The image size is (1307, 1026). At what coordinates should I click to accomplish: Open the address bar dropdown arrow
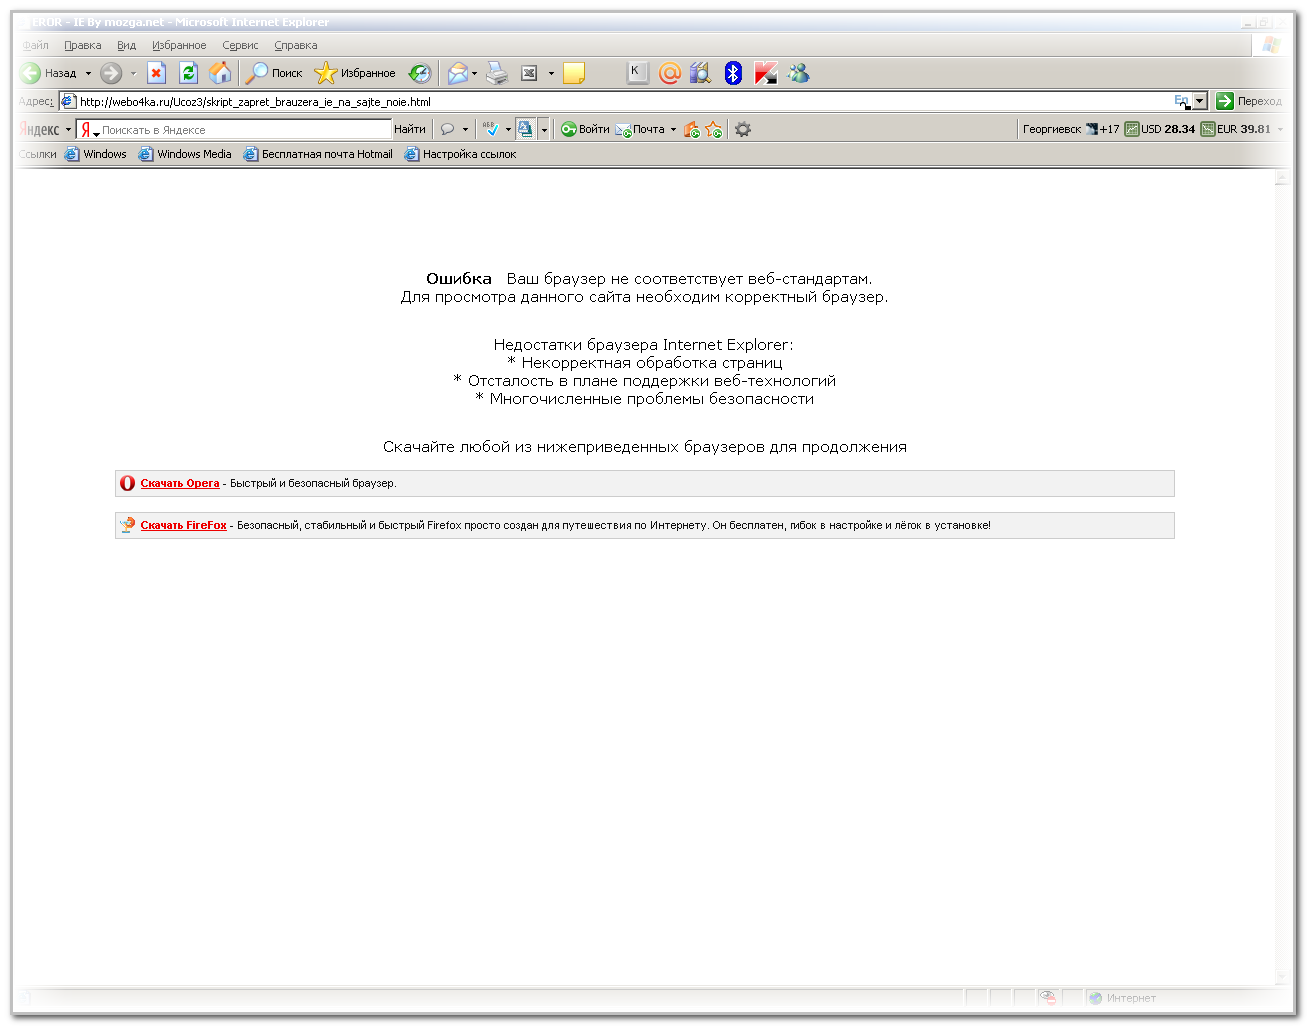1200,101
